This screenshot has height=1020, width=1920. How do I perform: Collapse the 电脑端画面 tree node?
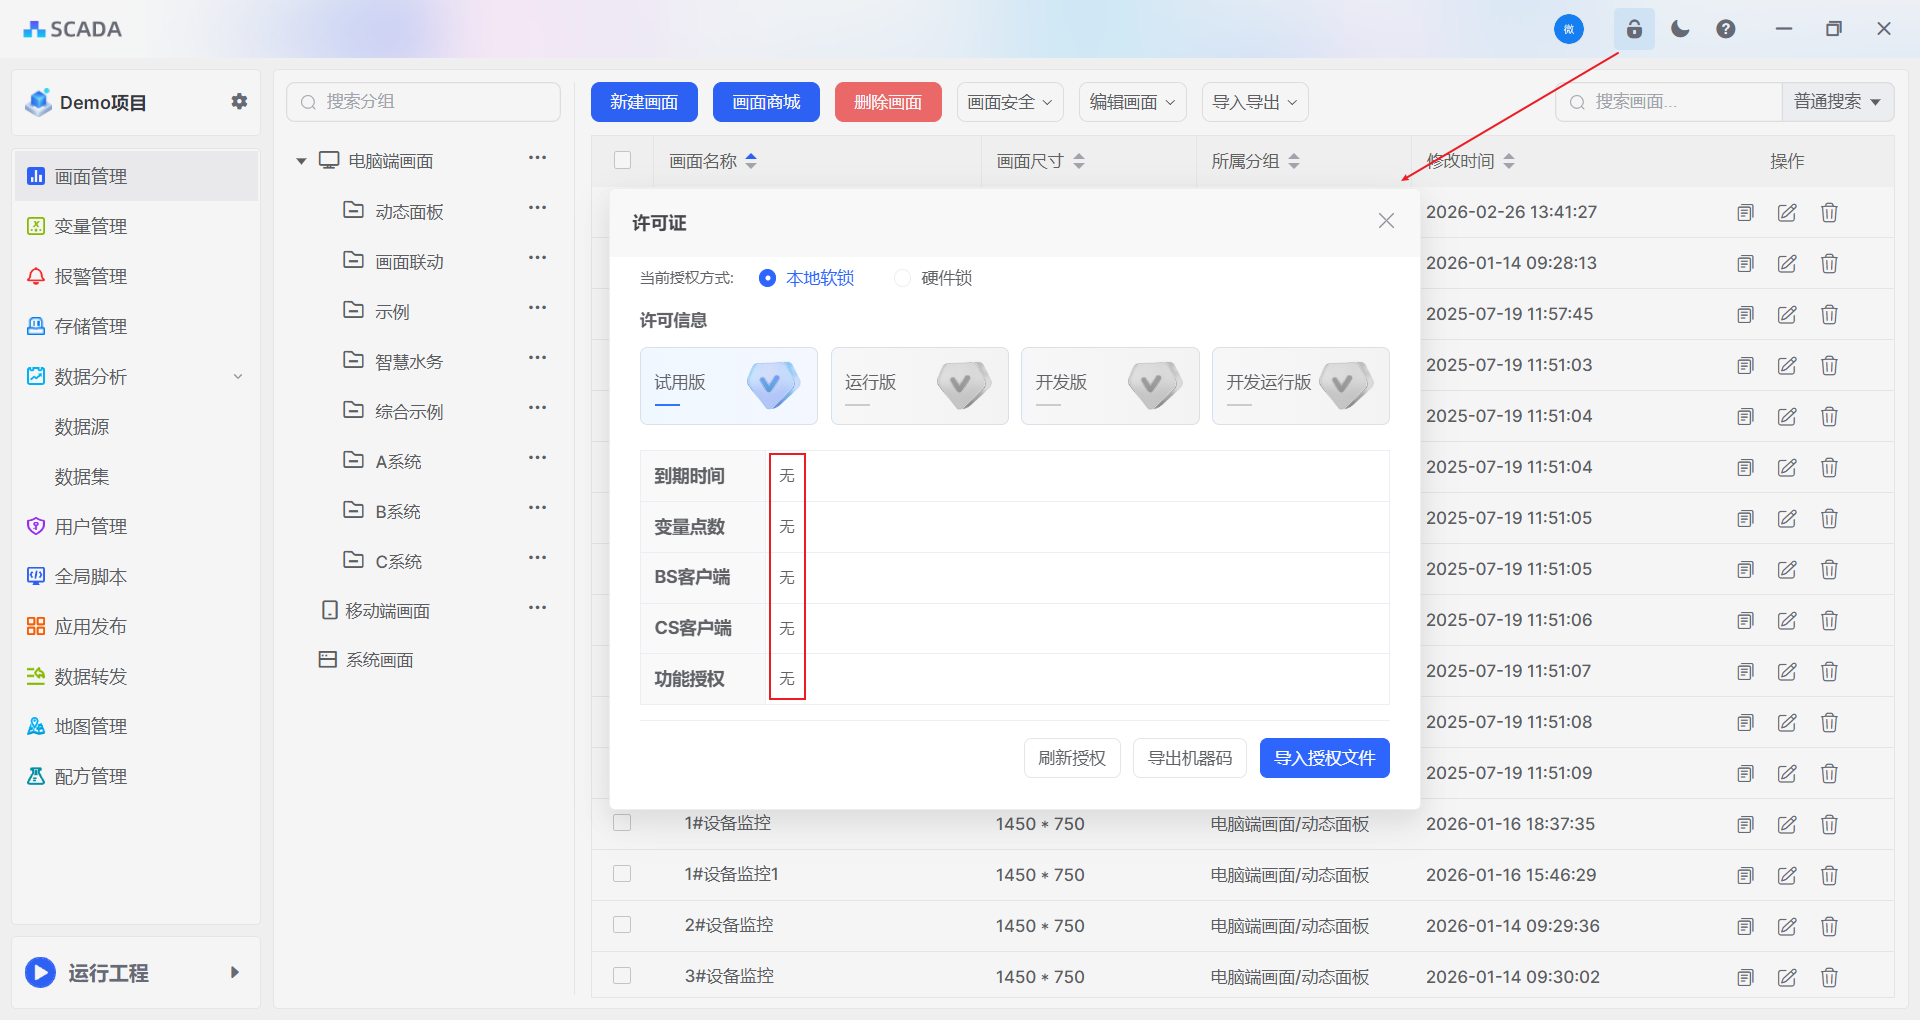click(301, 161)
